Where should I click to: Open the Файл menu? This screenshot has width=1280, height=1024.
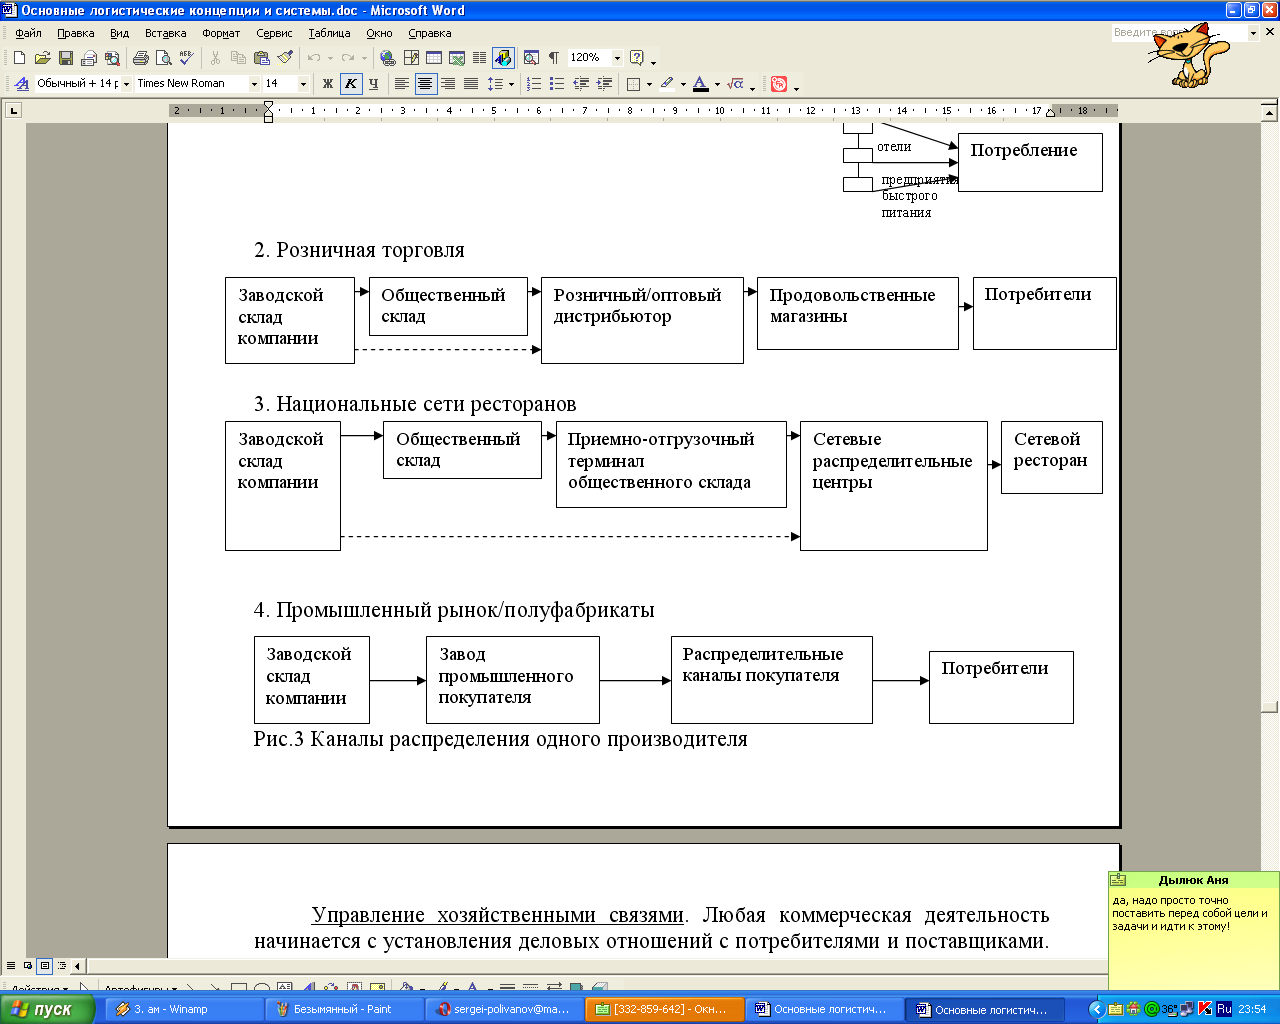[28, 33]
